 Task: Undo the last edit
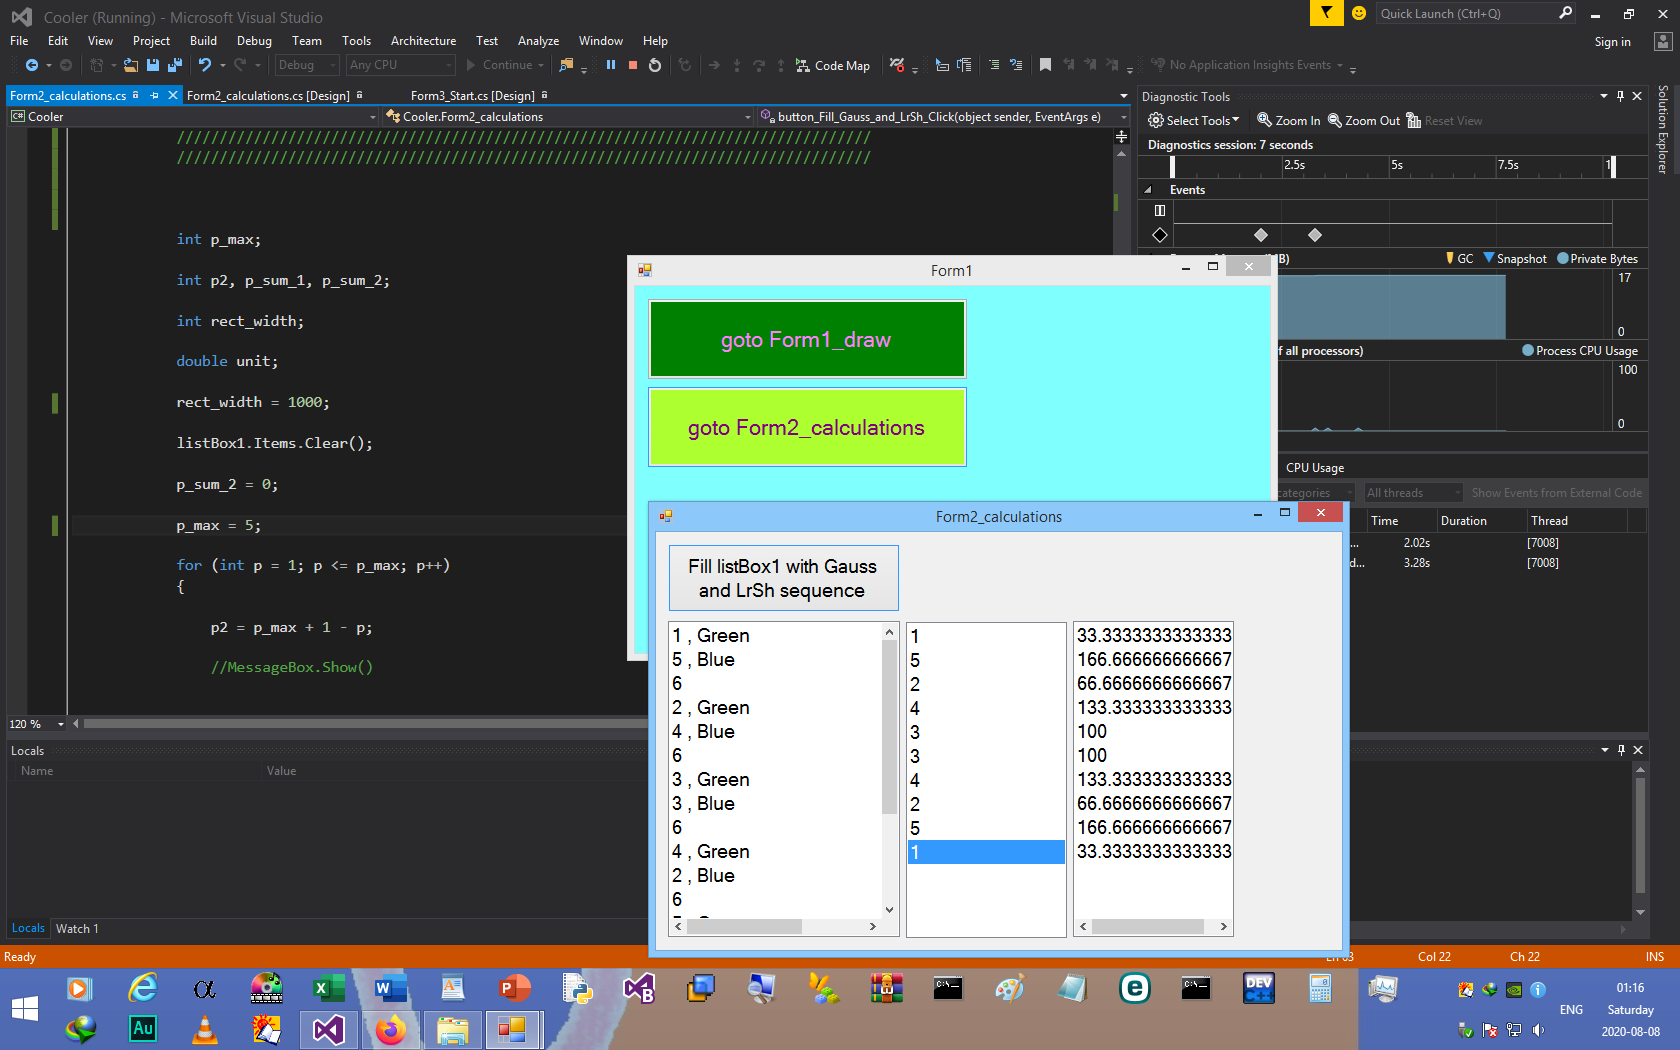tap(205, 65)
